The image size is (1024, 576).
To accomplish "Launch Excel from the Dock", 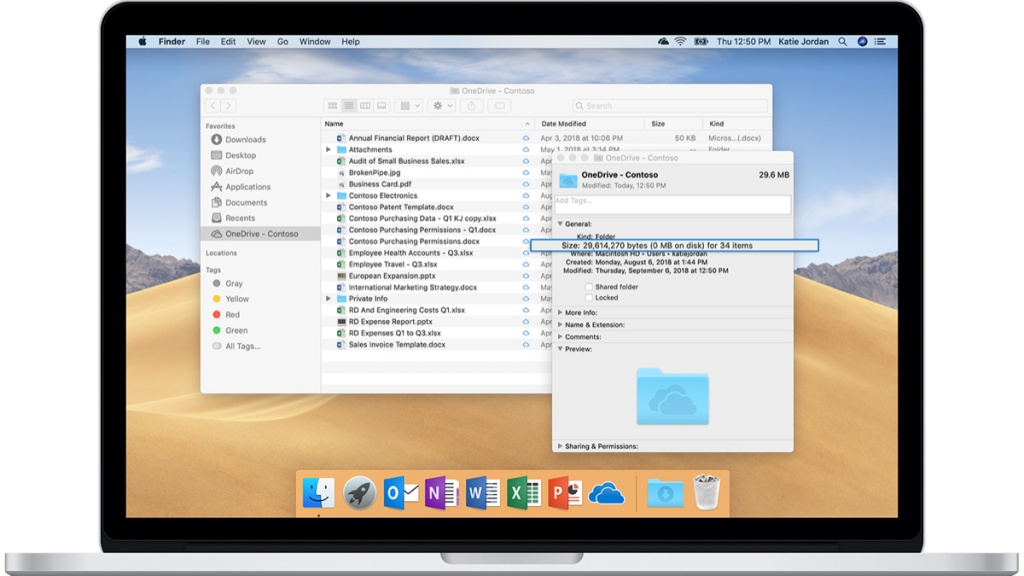I will 524,492.
